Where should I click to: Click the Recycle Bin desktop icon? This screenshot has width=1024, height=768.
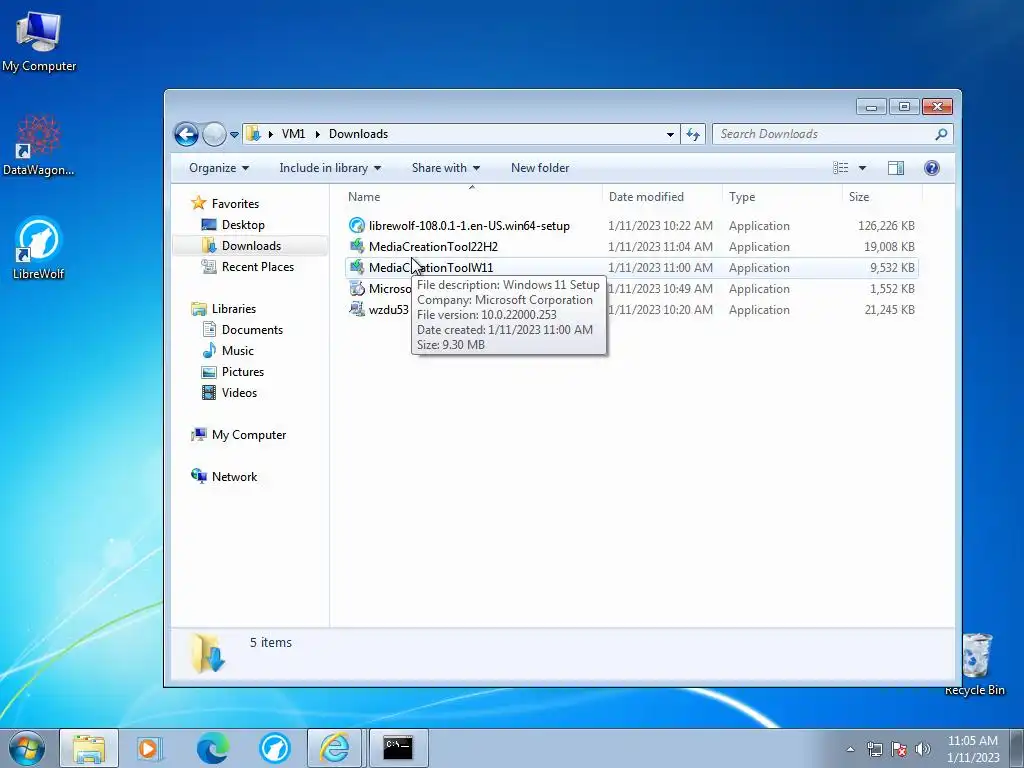click(976, 664)
